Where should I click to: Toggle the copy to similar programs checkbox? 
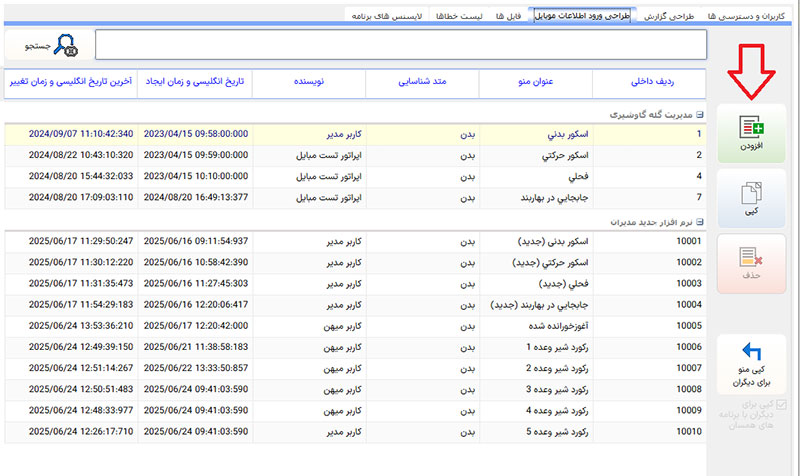[781, 405]
